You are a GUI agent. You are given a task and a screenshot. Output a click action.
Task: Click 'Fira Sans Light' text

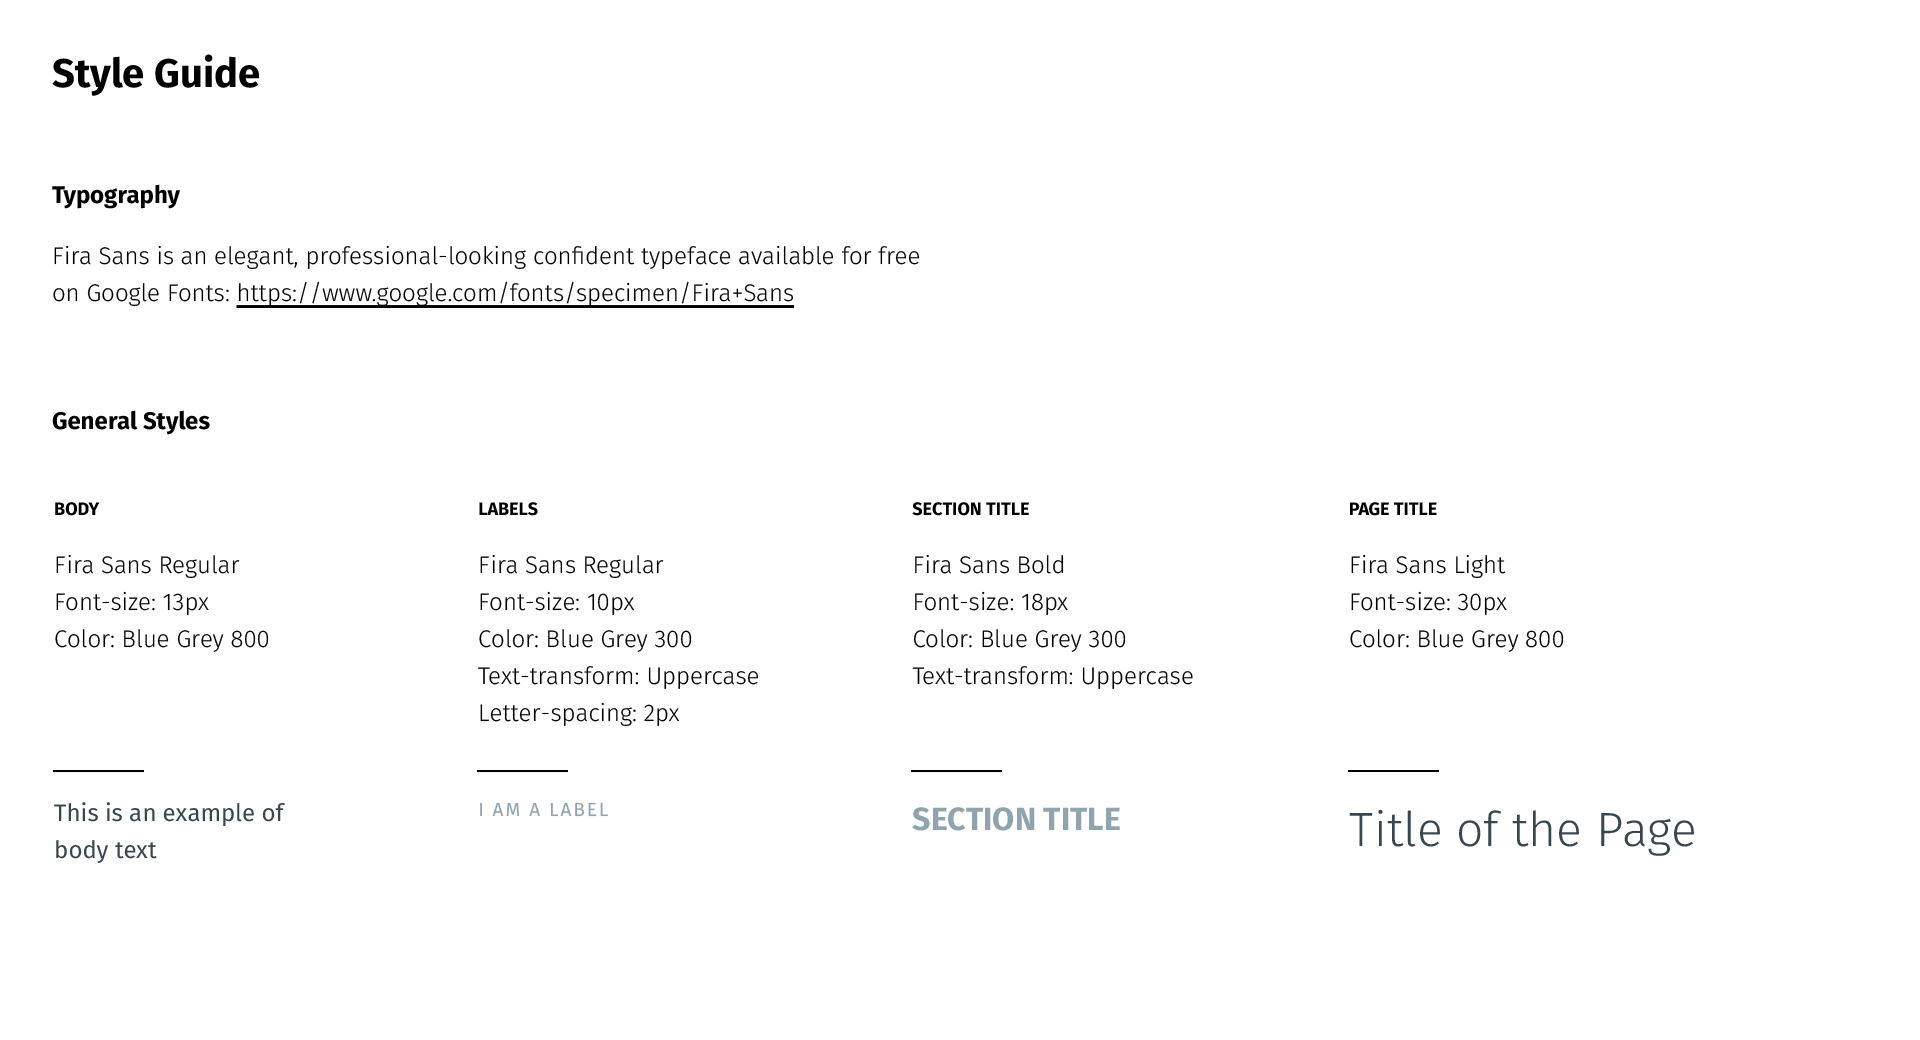(x=1426, y=566)
